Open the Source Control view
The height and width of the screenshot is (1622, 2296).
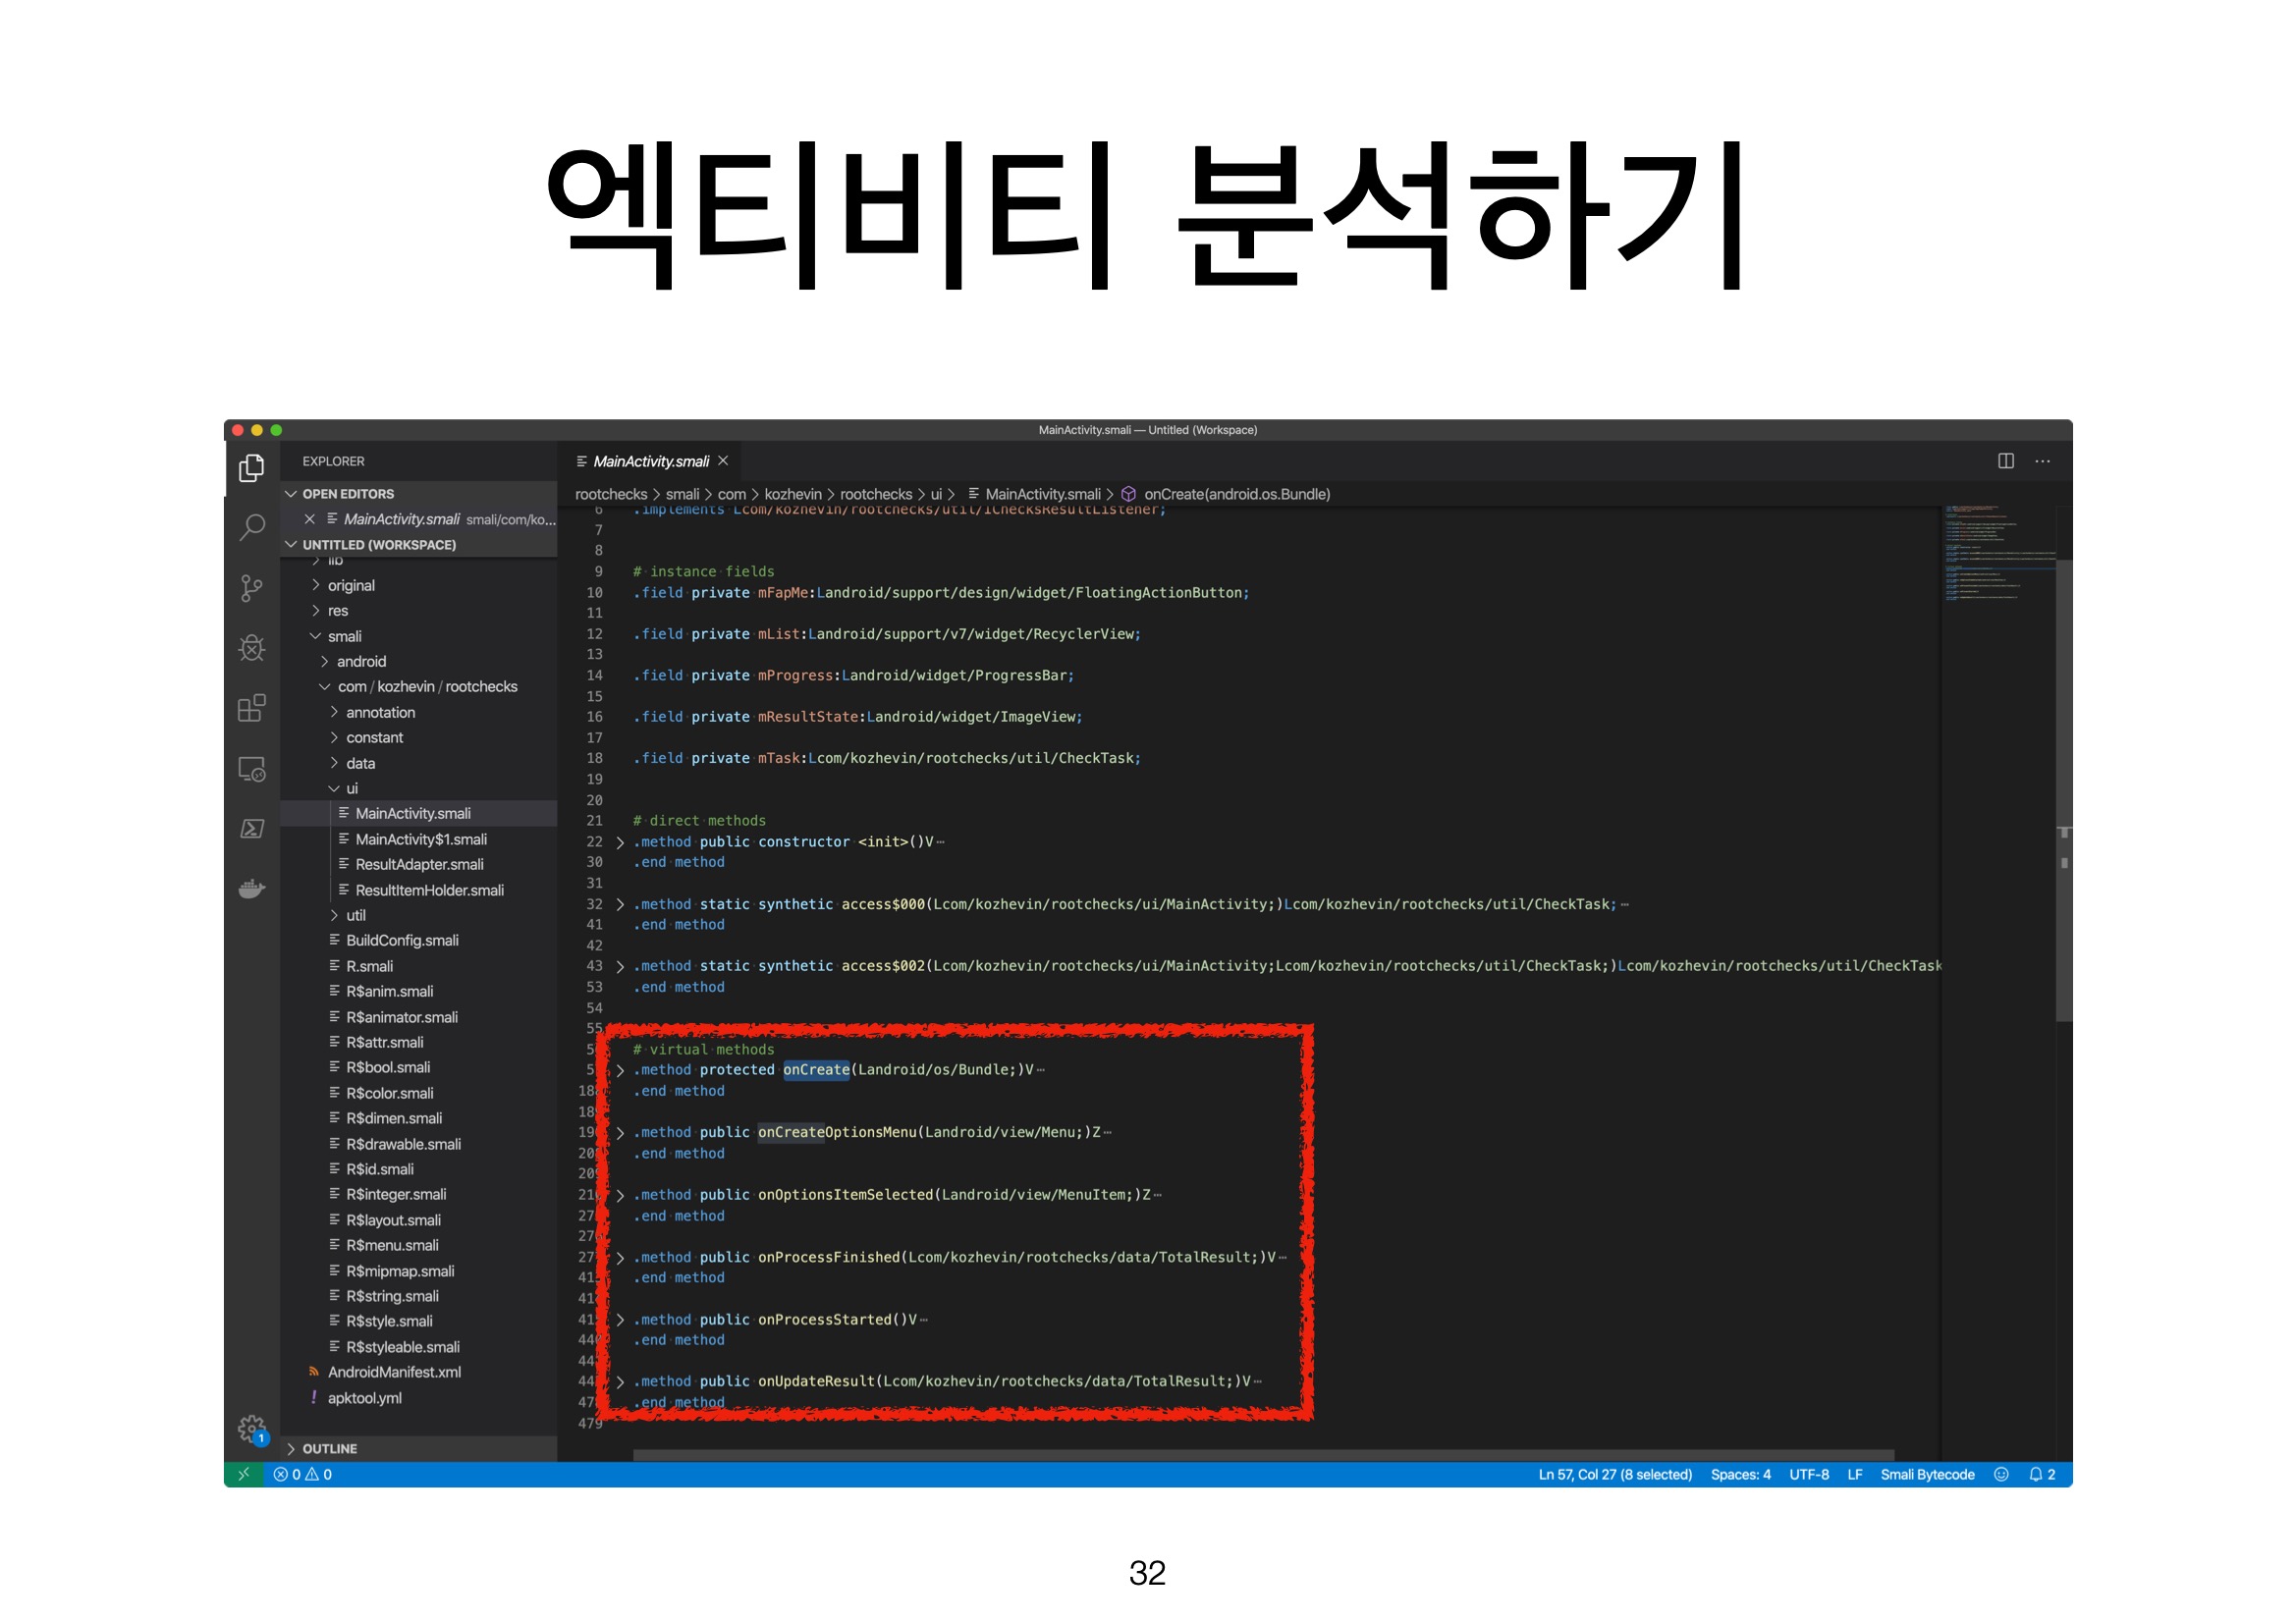click(x=252, y=588)
